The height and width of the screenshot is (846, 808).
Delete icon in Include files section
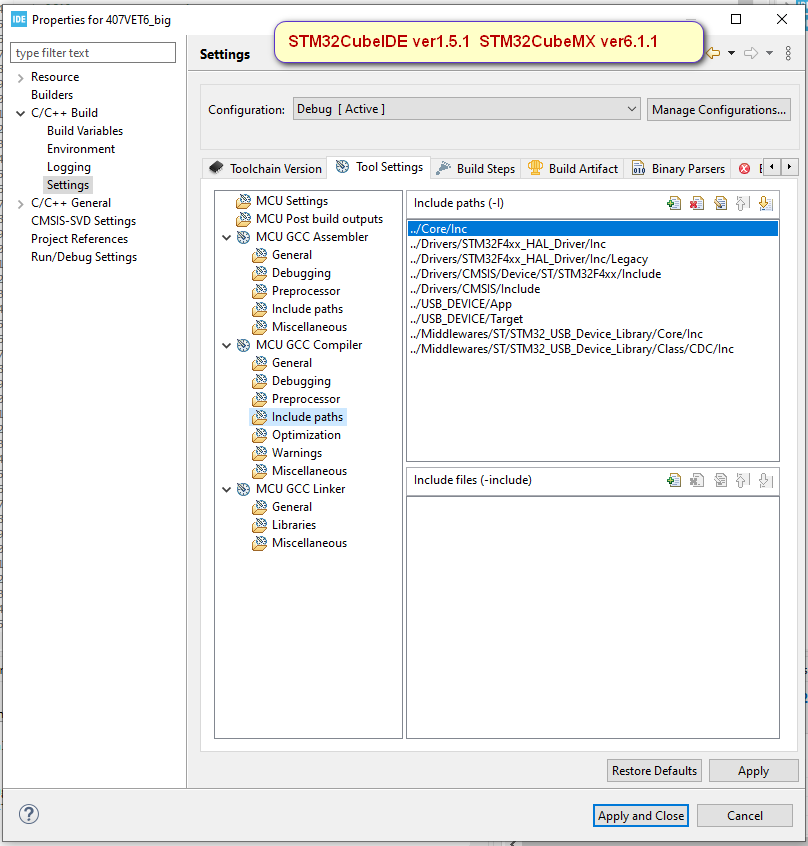697,480
